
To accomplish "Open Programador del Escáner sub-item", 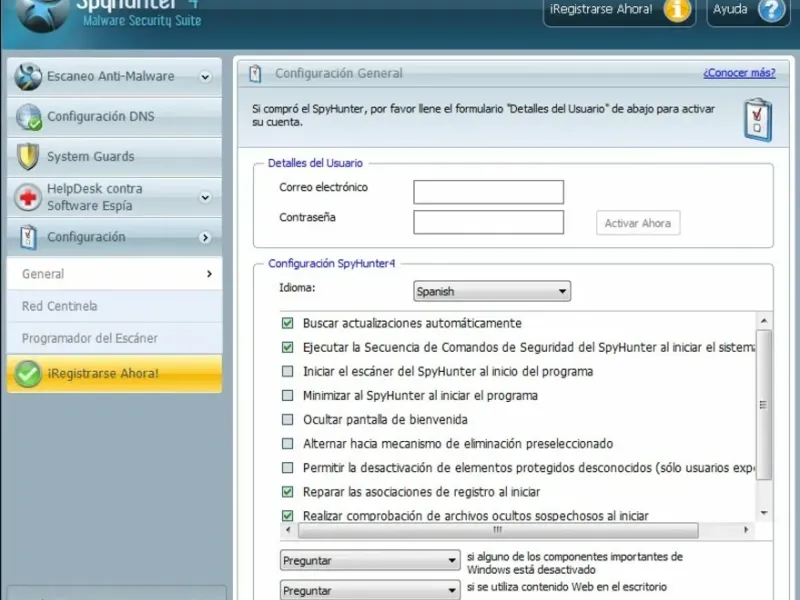I will point(114,338).
